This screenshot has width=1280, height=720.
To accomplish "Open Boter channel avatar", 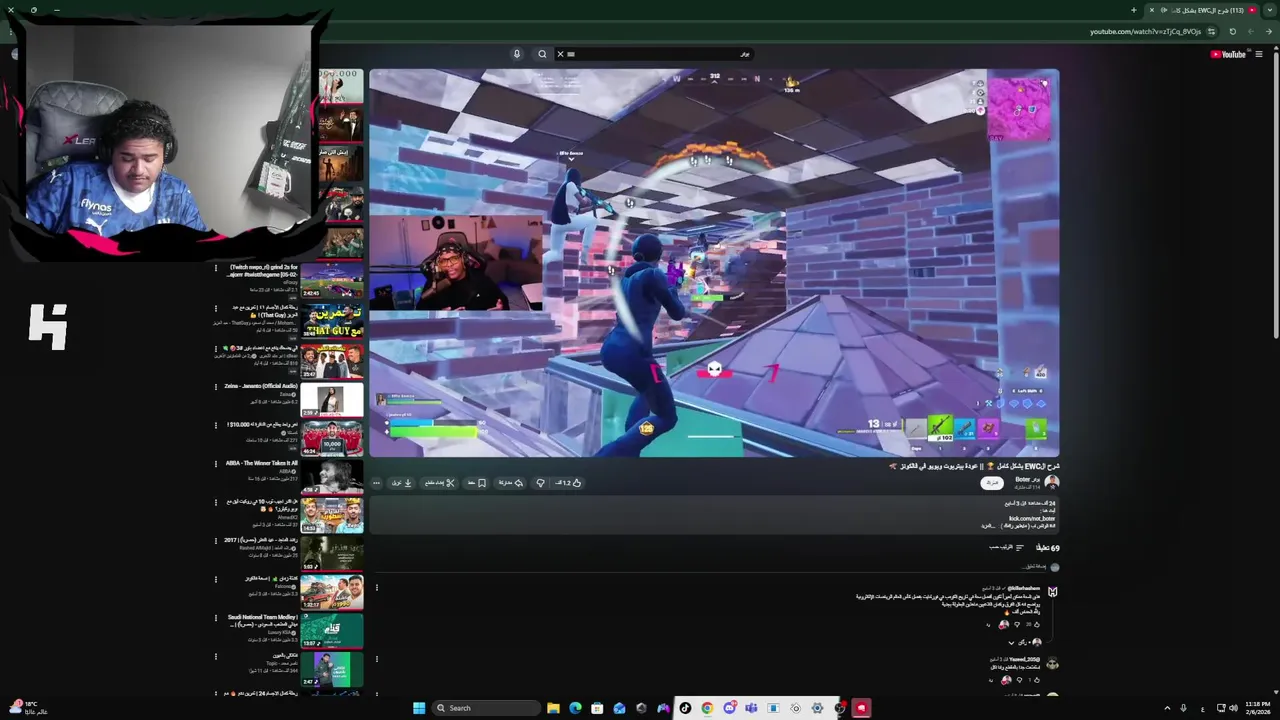I will [1052, 482].
